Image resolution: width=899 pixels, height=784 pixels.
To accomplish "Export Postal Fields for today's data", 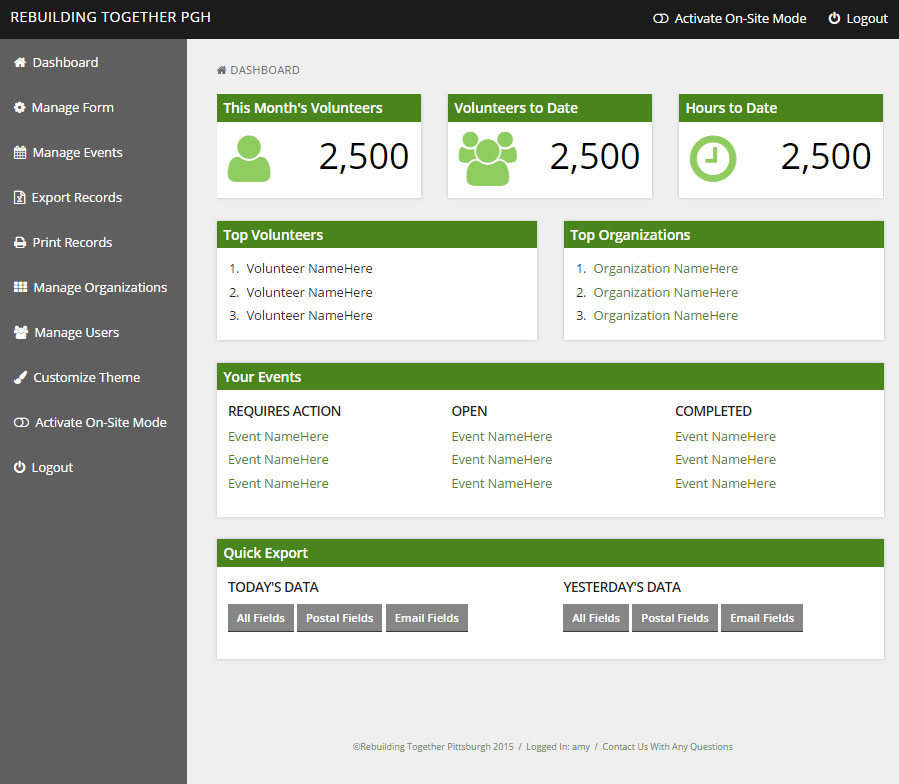I will click(339, 618).
